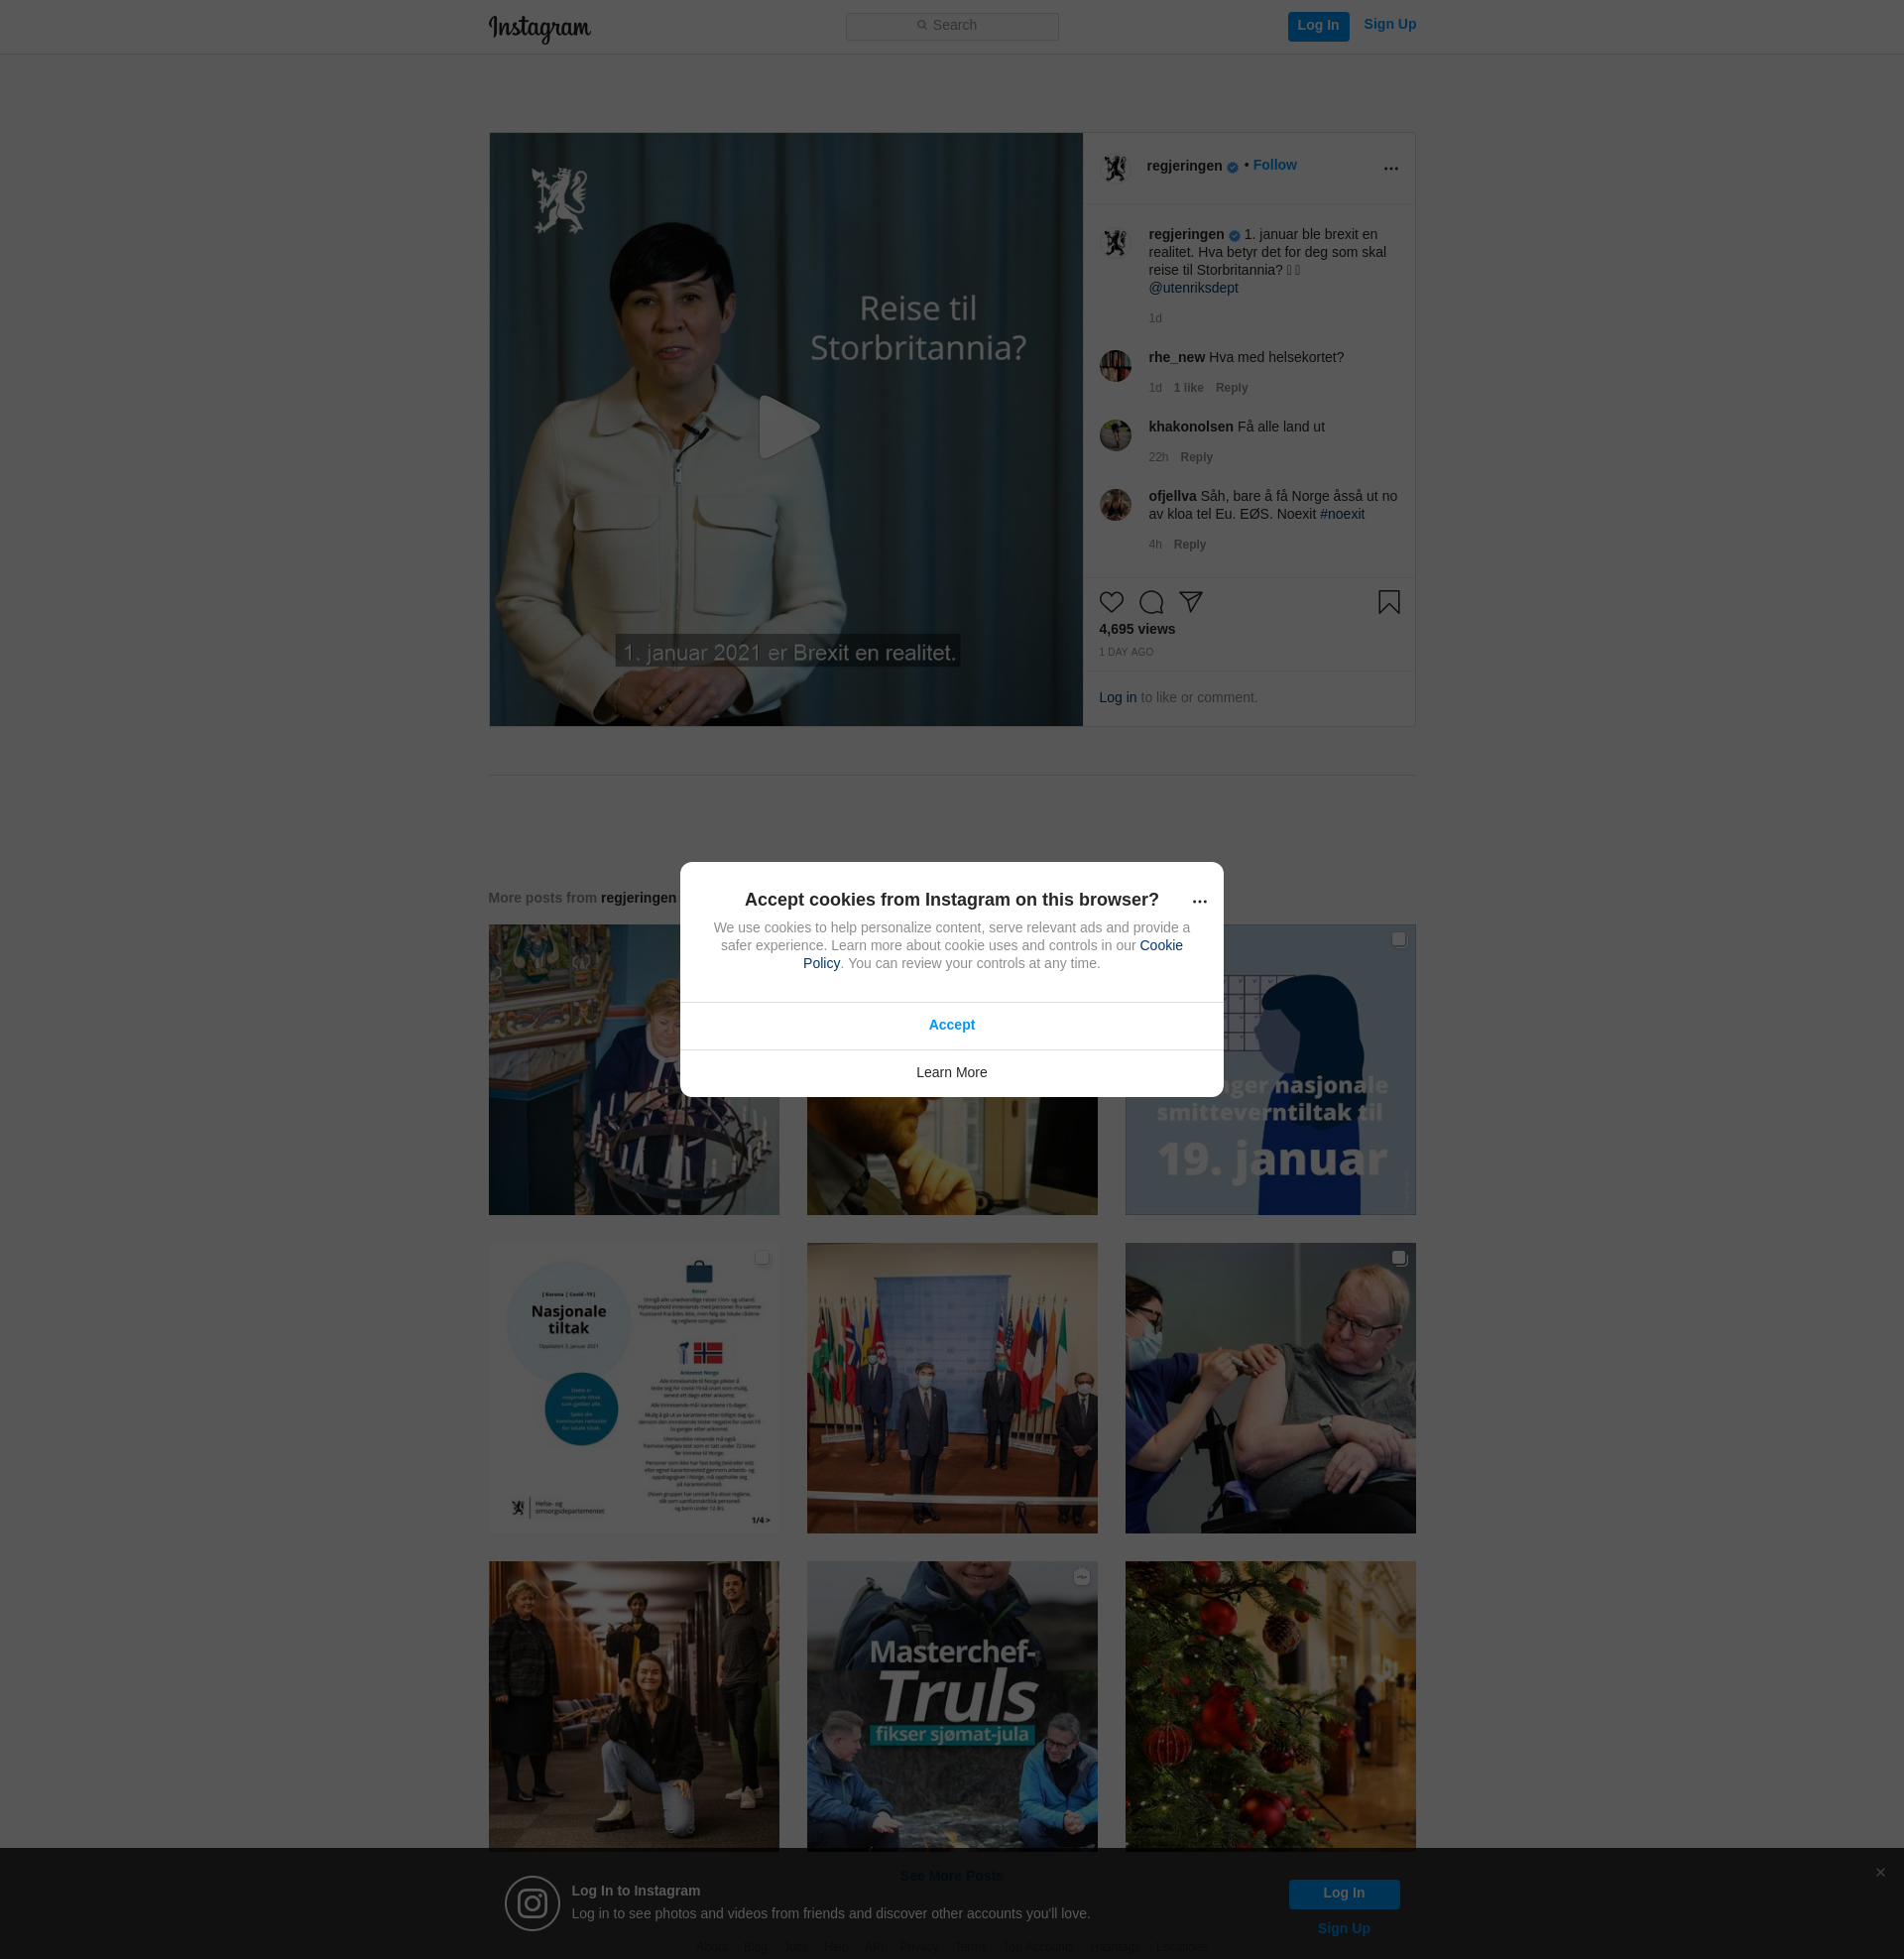
Task: Open the flags group photo post
Action: coord(951,1388)
